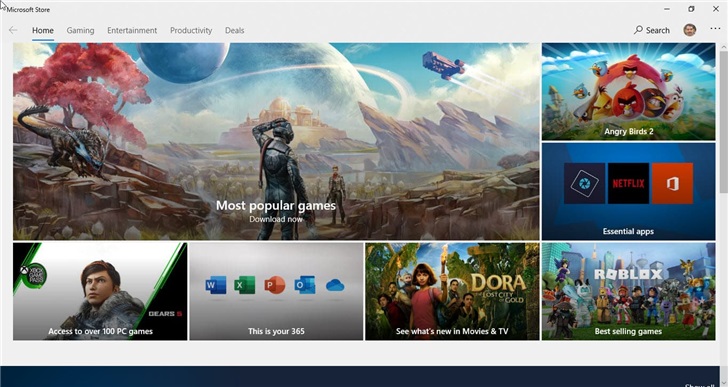Open the Most popular games banner
Image resolution: width=728 pixels, height=387 pixels.
click(276, 142)
